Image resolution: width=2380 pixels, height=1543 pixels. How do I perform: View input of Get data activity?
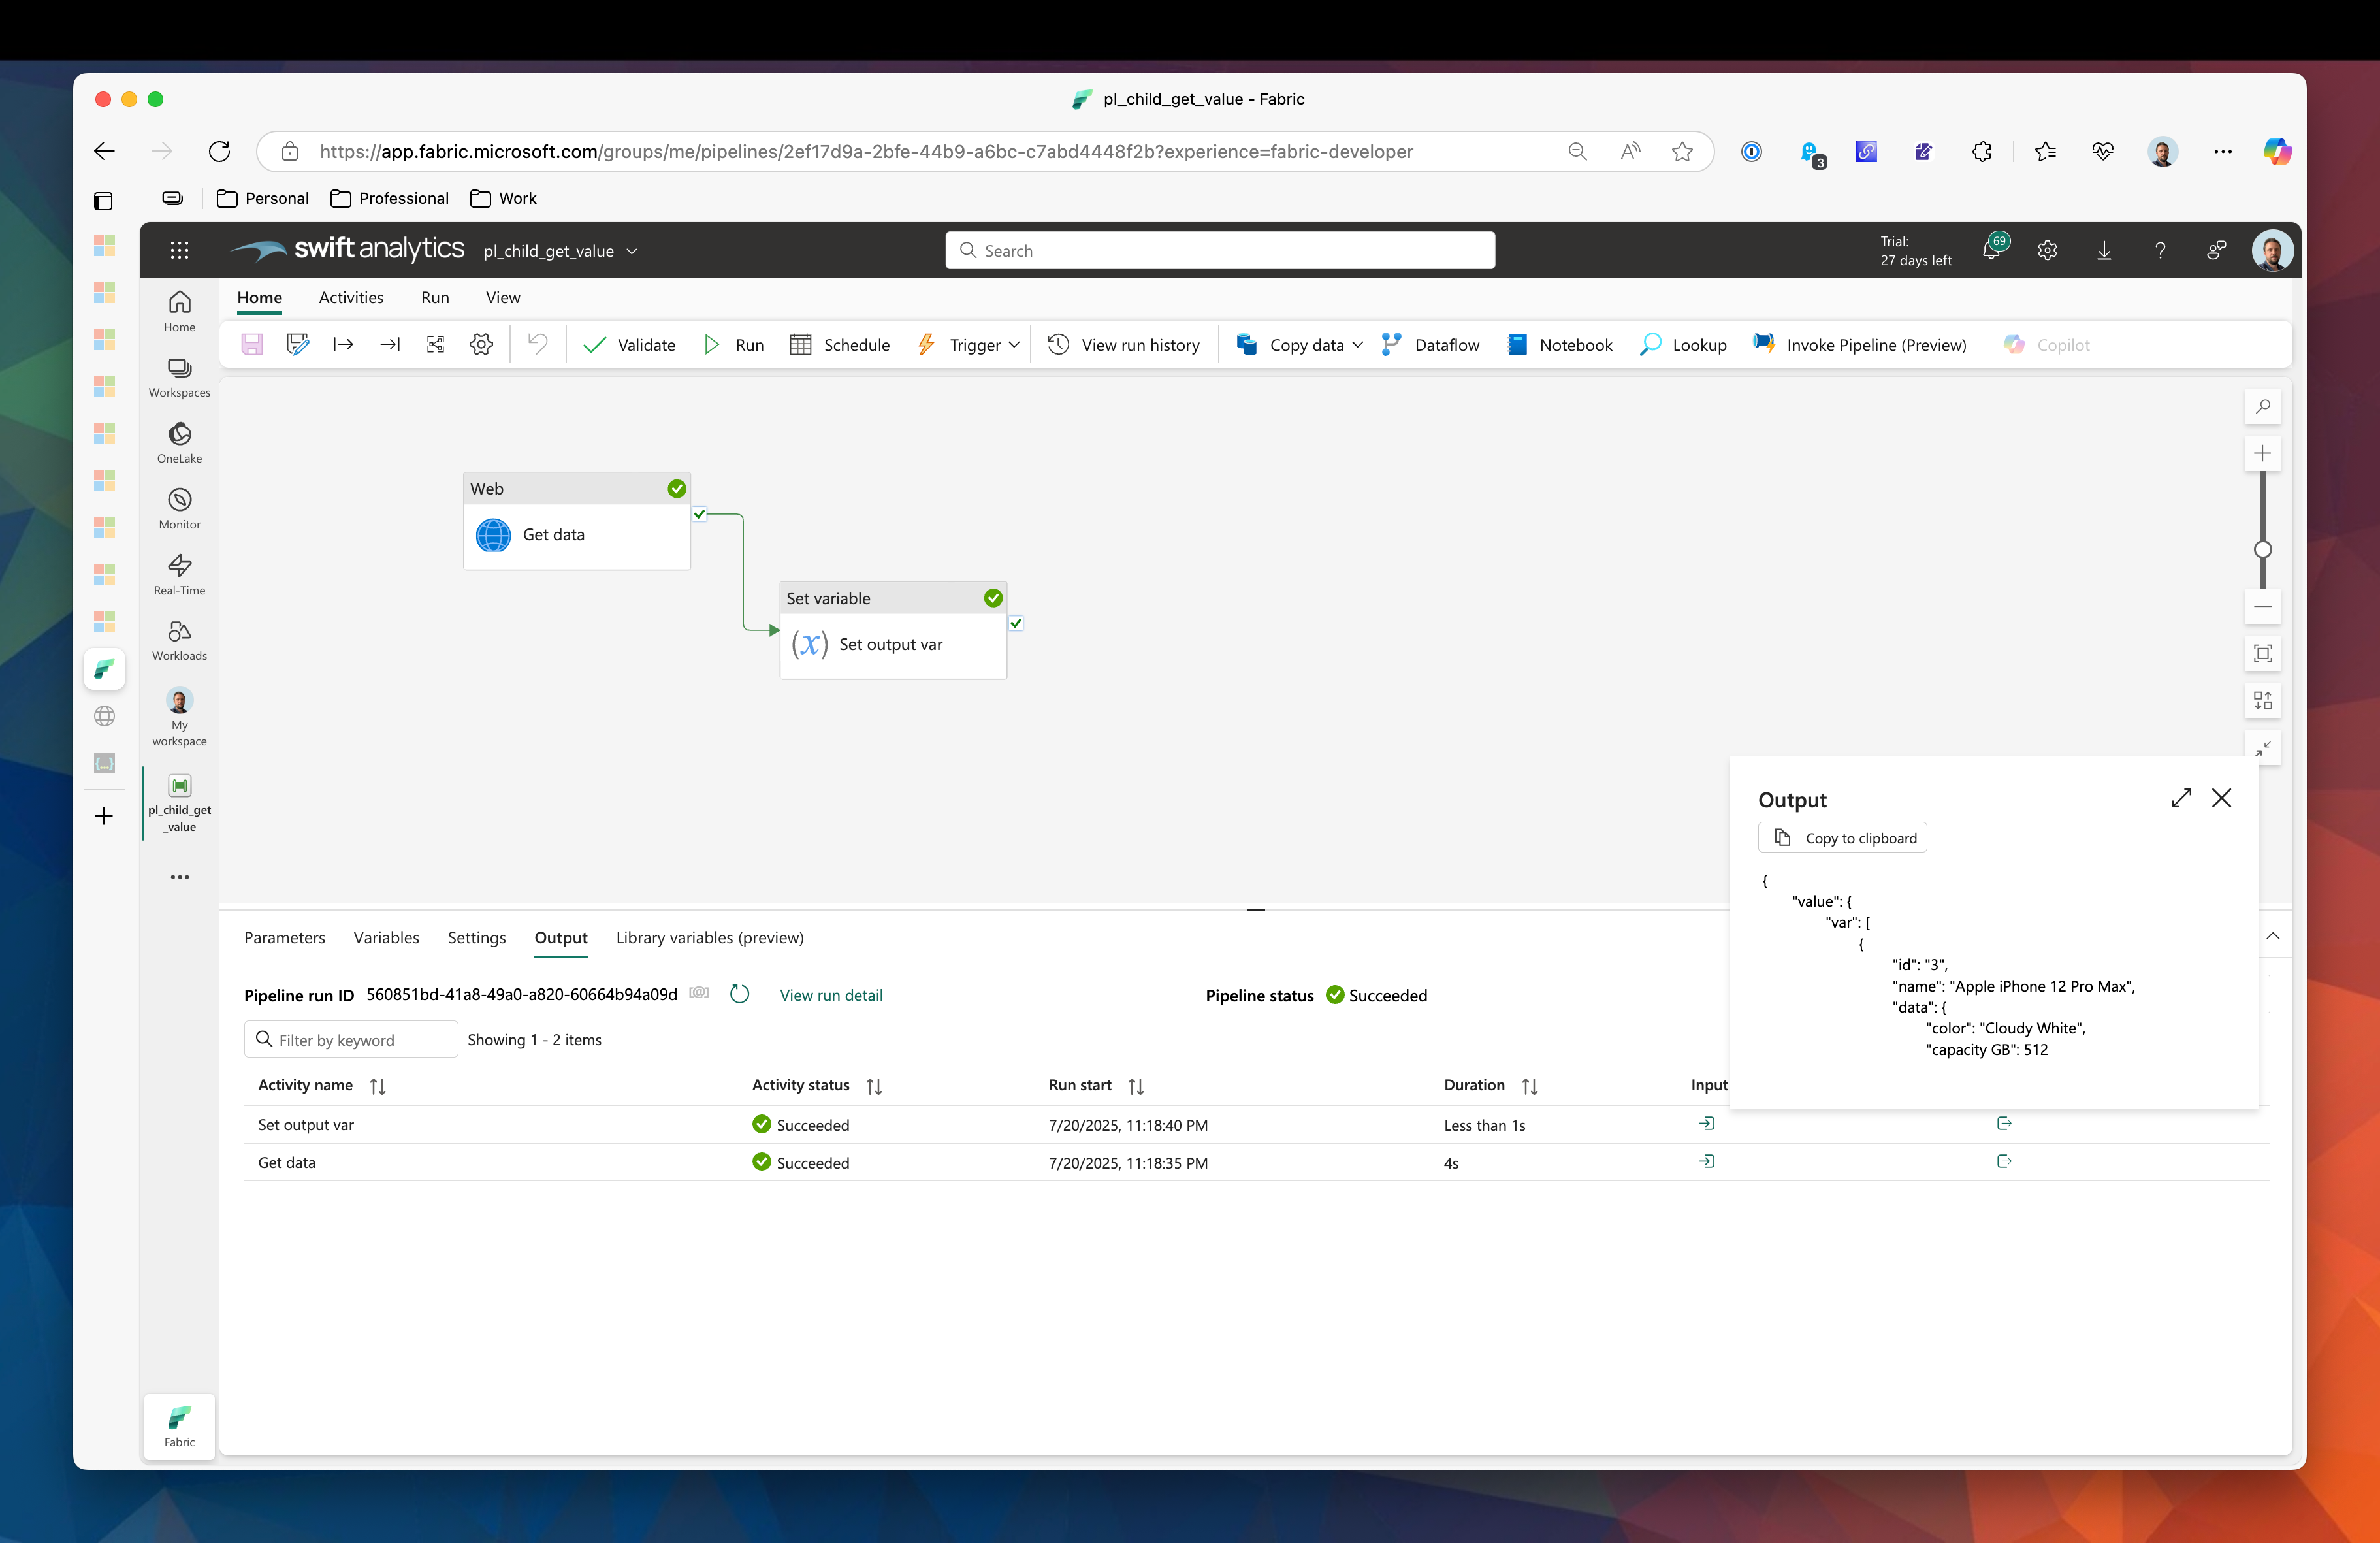(x=1707, y=1161)
